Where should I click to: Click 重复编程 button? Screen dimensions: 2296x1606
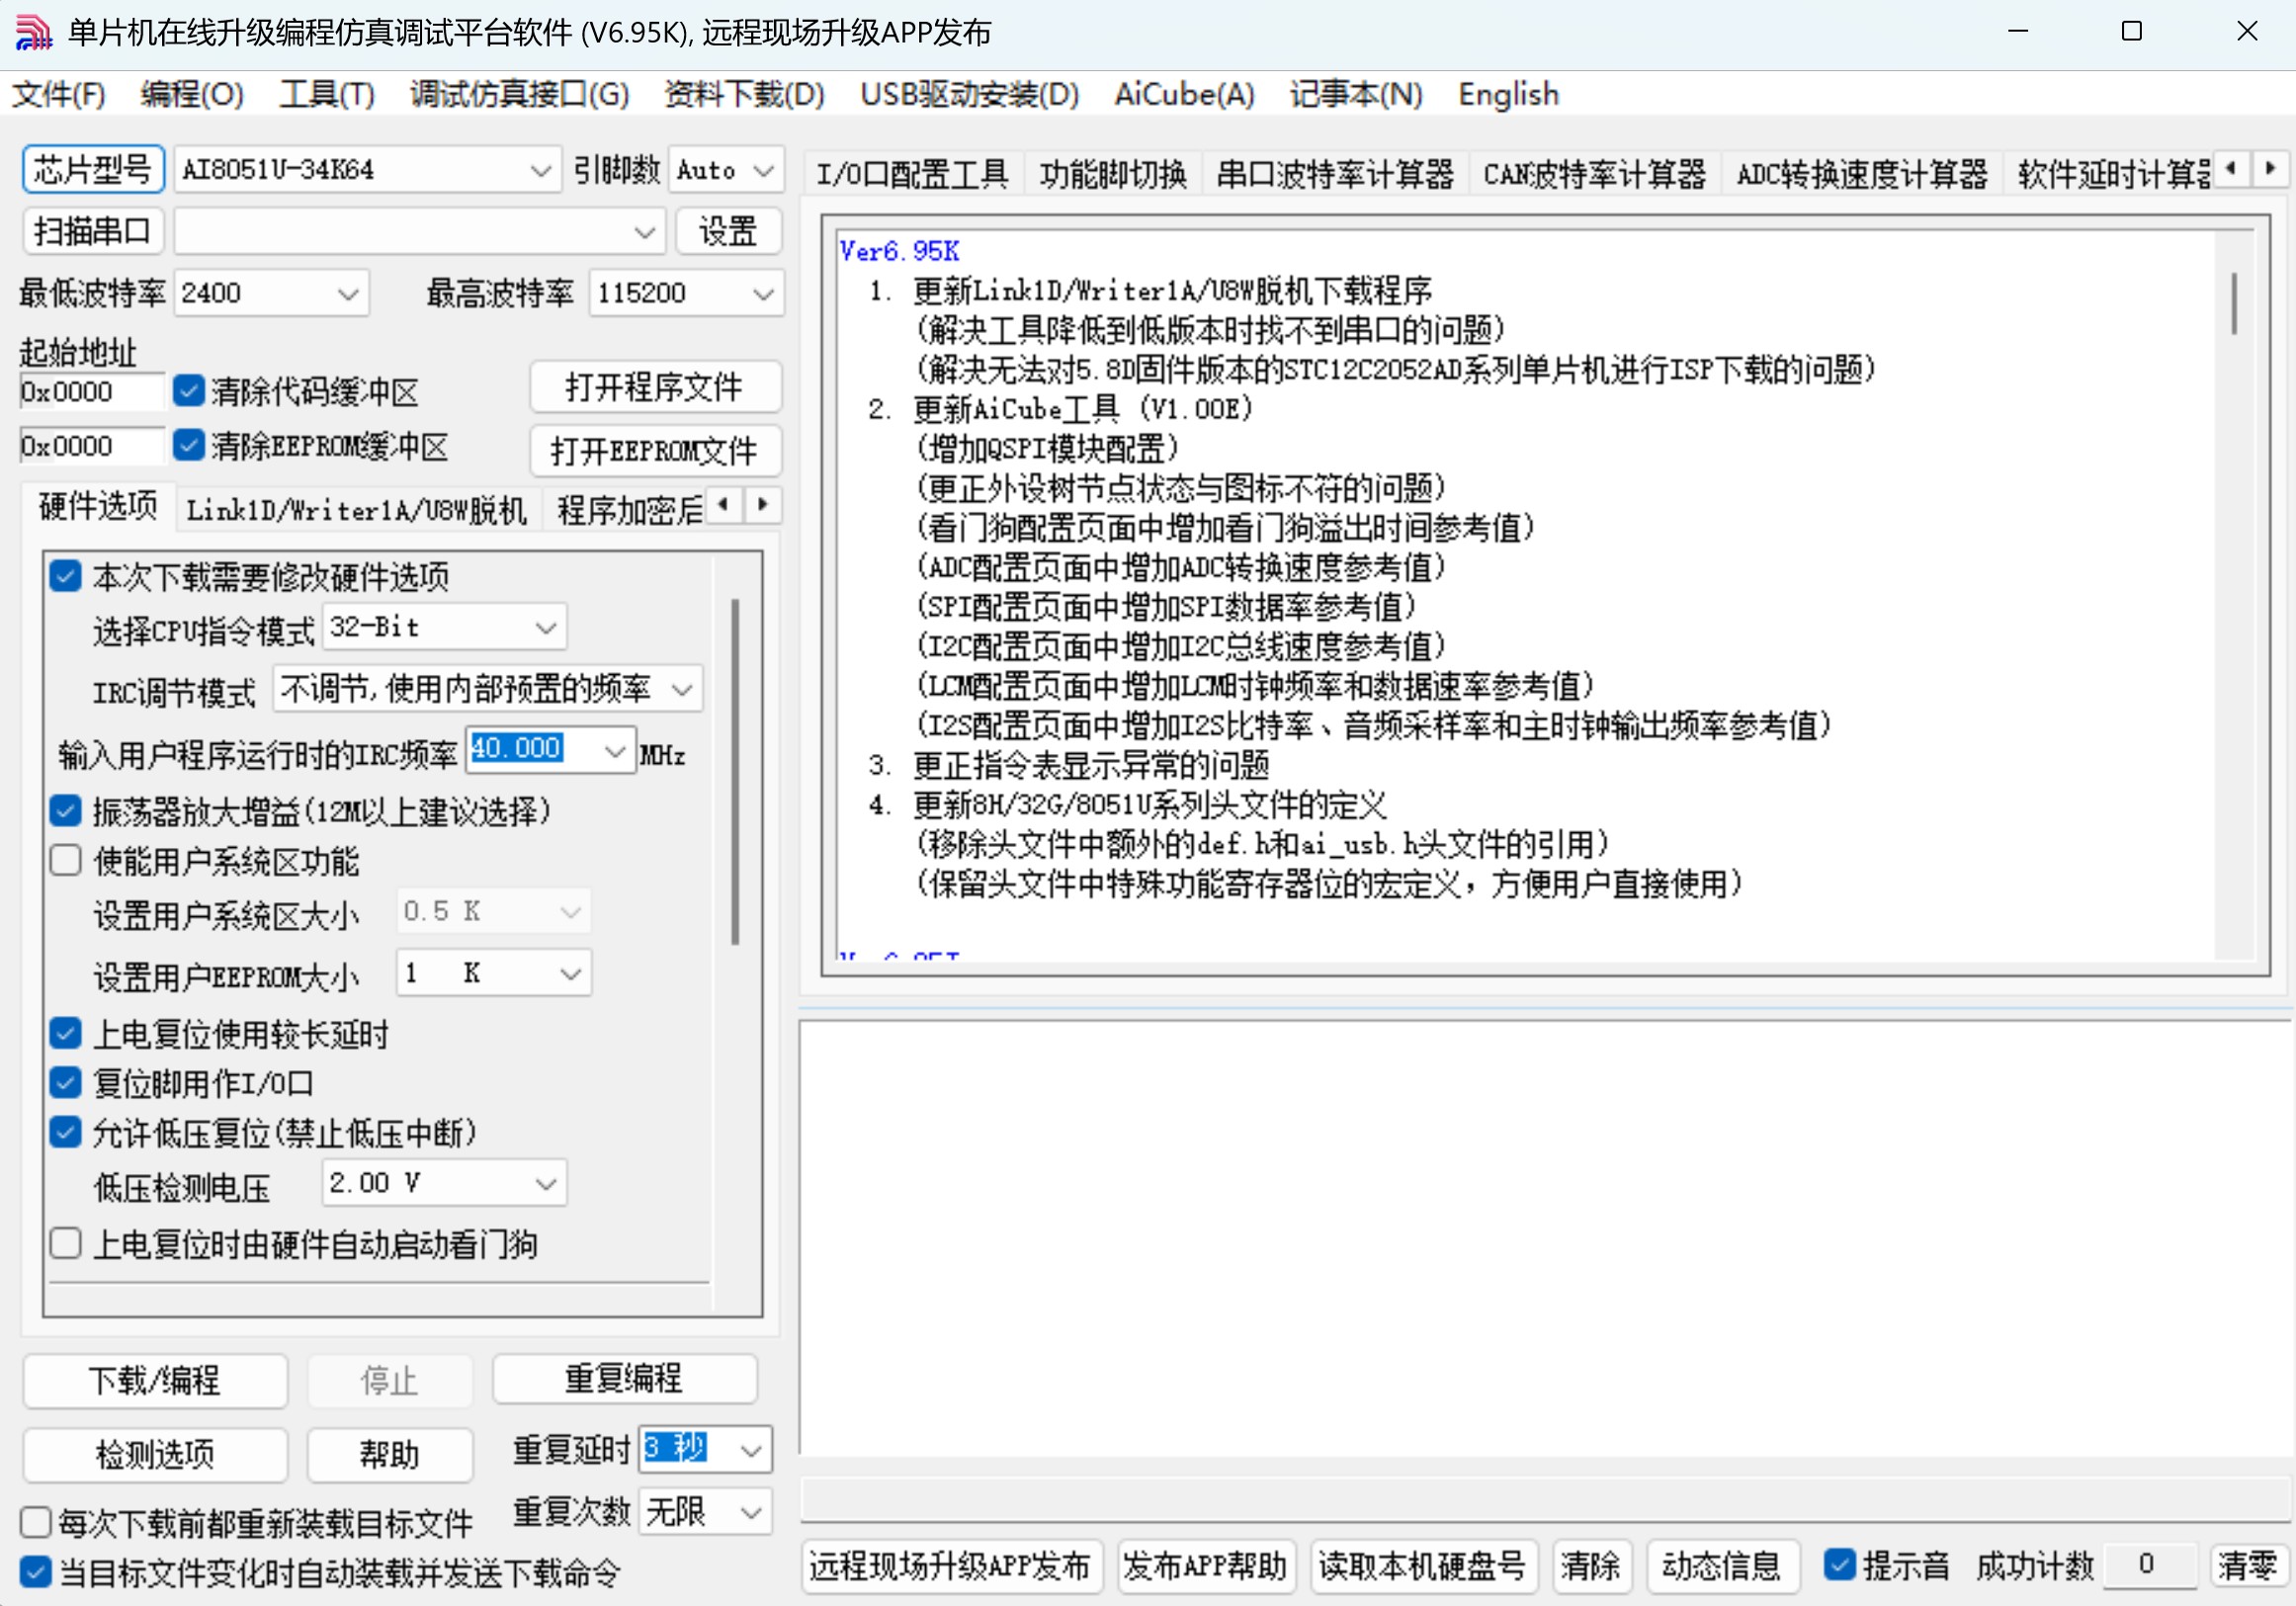624,1379
